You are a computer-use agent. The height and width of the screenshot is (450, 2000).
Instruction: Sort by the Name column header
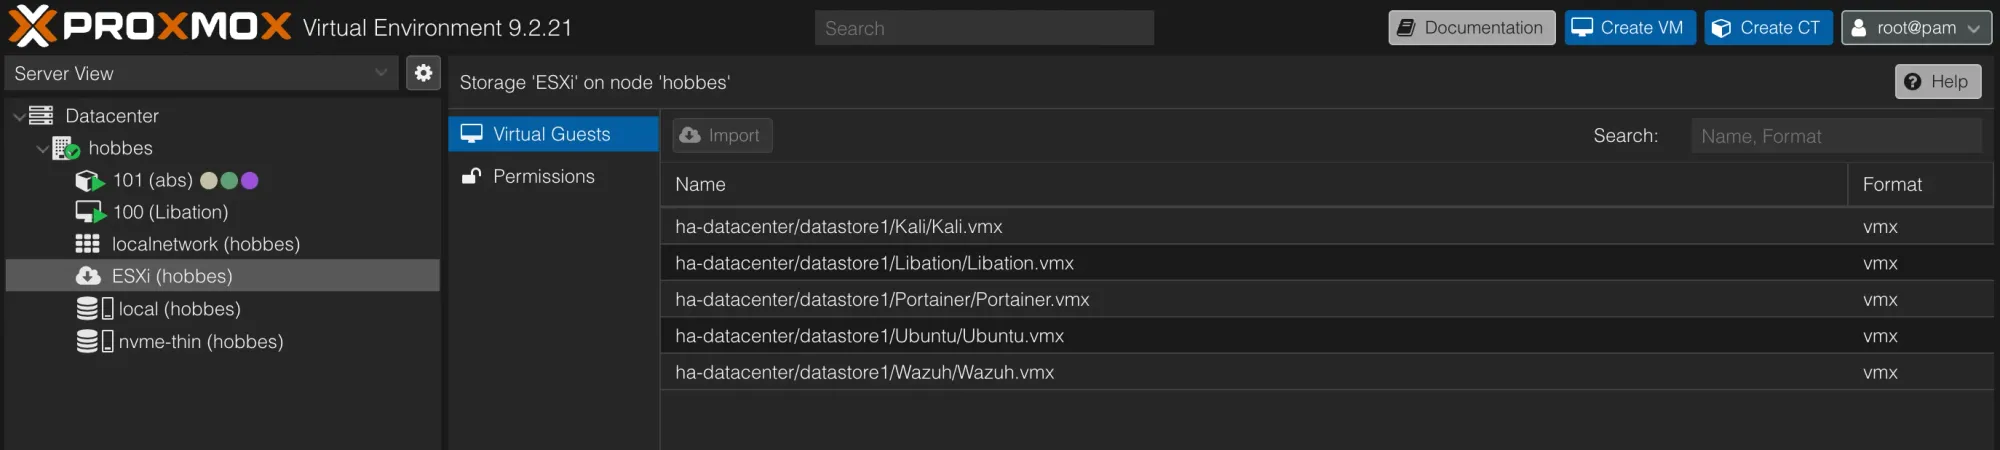[x=1254, y=185]
